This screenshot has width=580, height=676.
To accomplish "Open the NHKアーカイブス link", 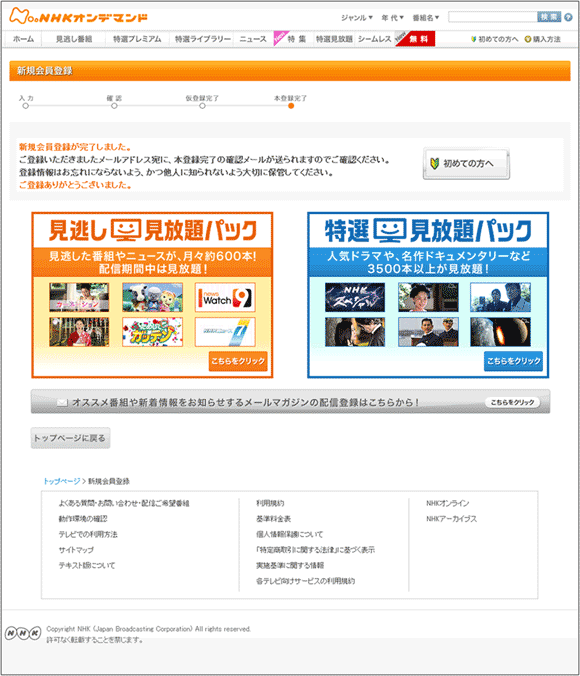I will [x=451, y=519].
